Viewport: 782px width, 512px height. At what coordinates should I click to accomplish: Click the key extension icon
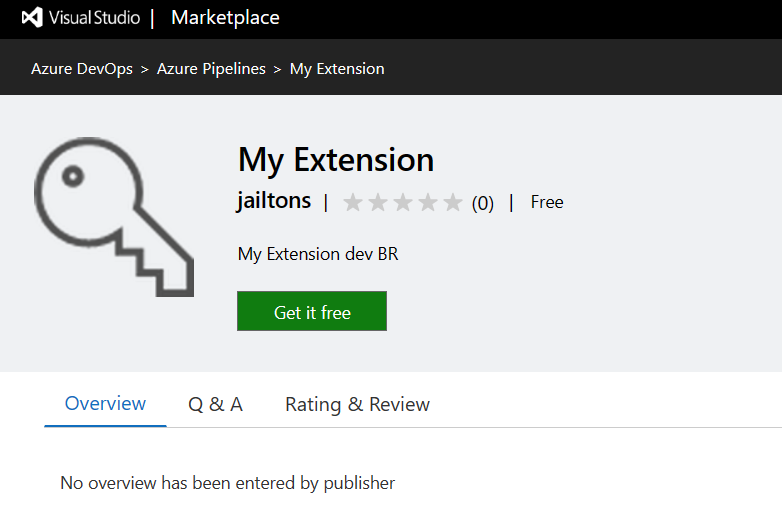pyautogui.click(x=114, y=217)
